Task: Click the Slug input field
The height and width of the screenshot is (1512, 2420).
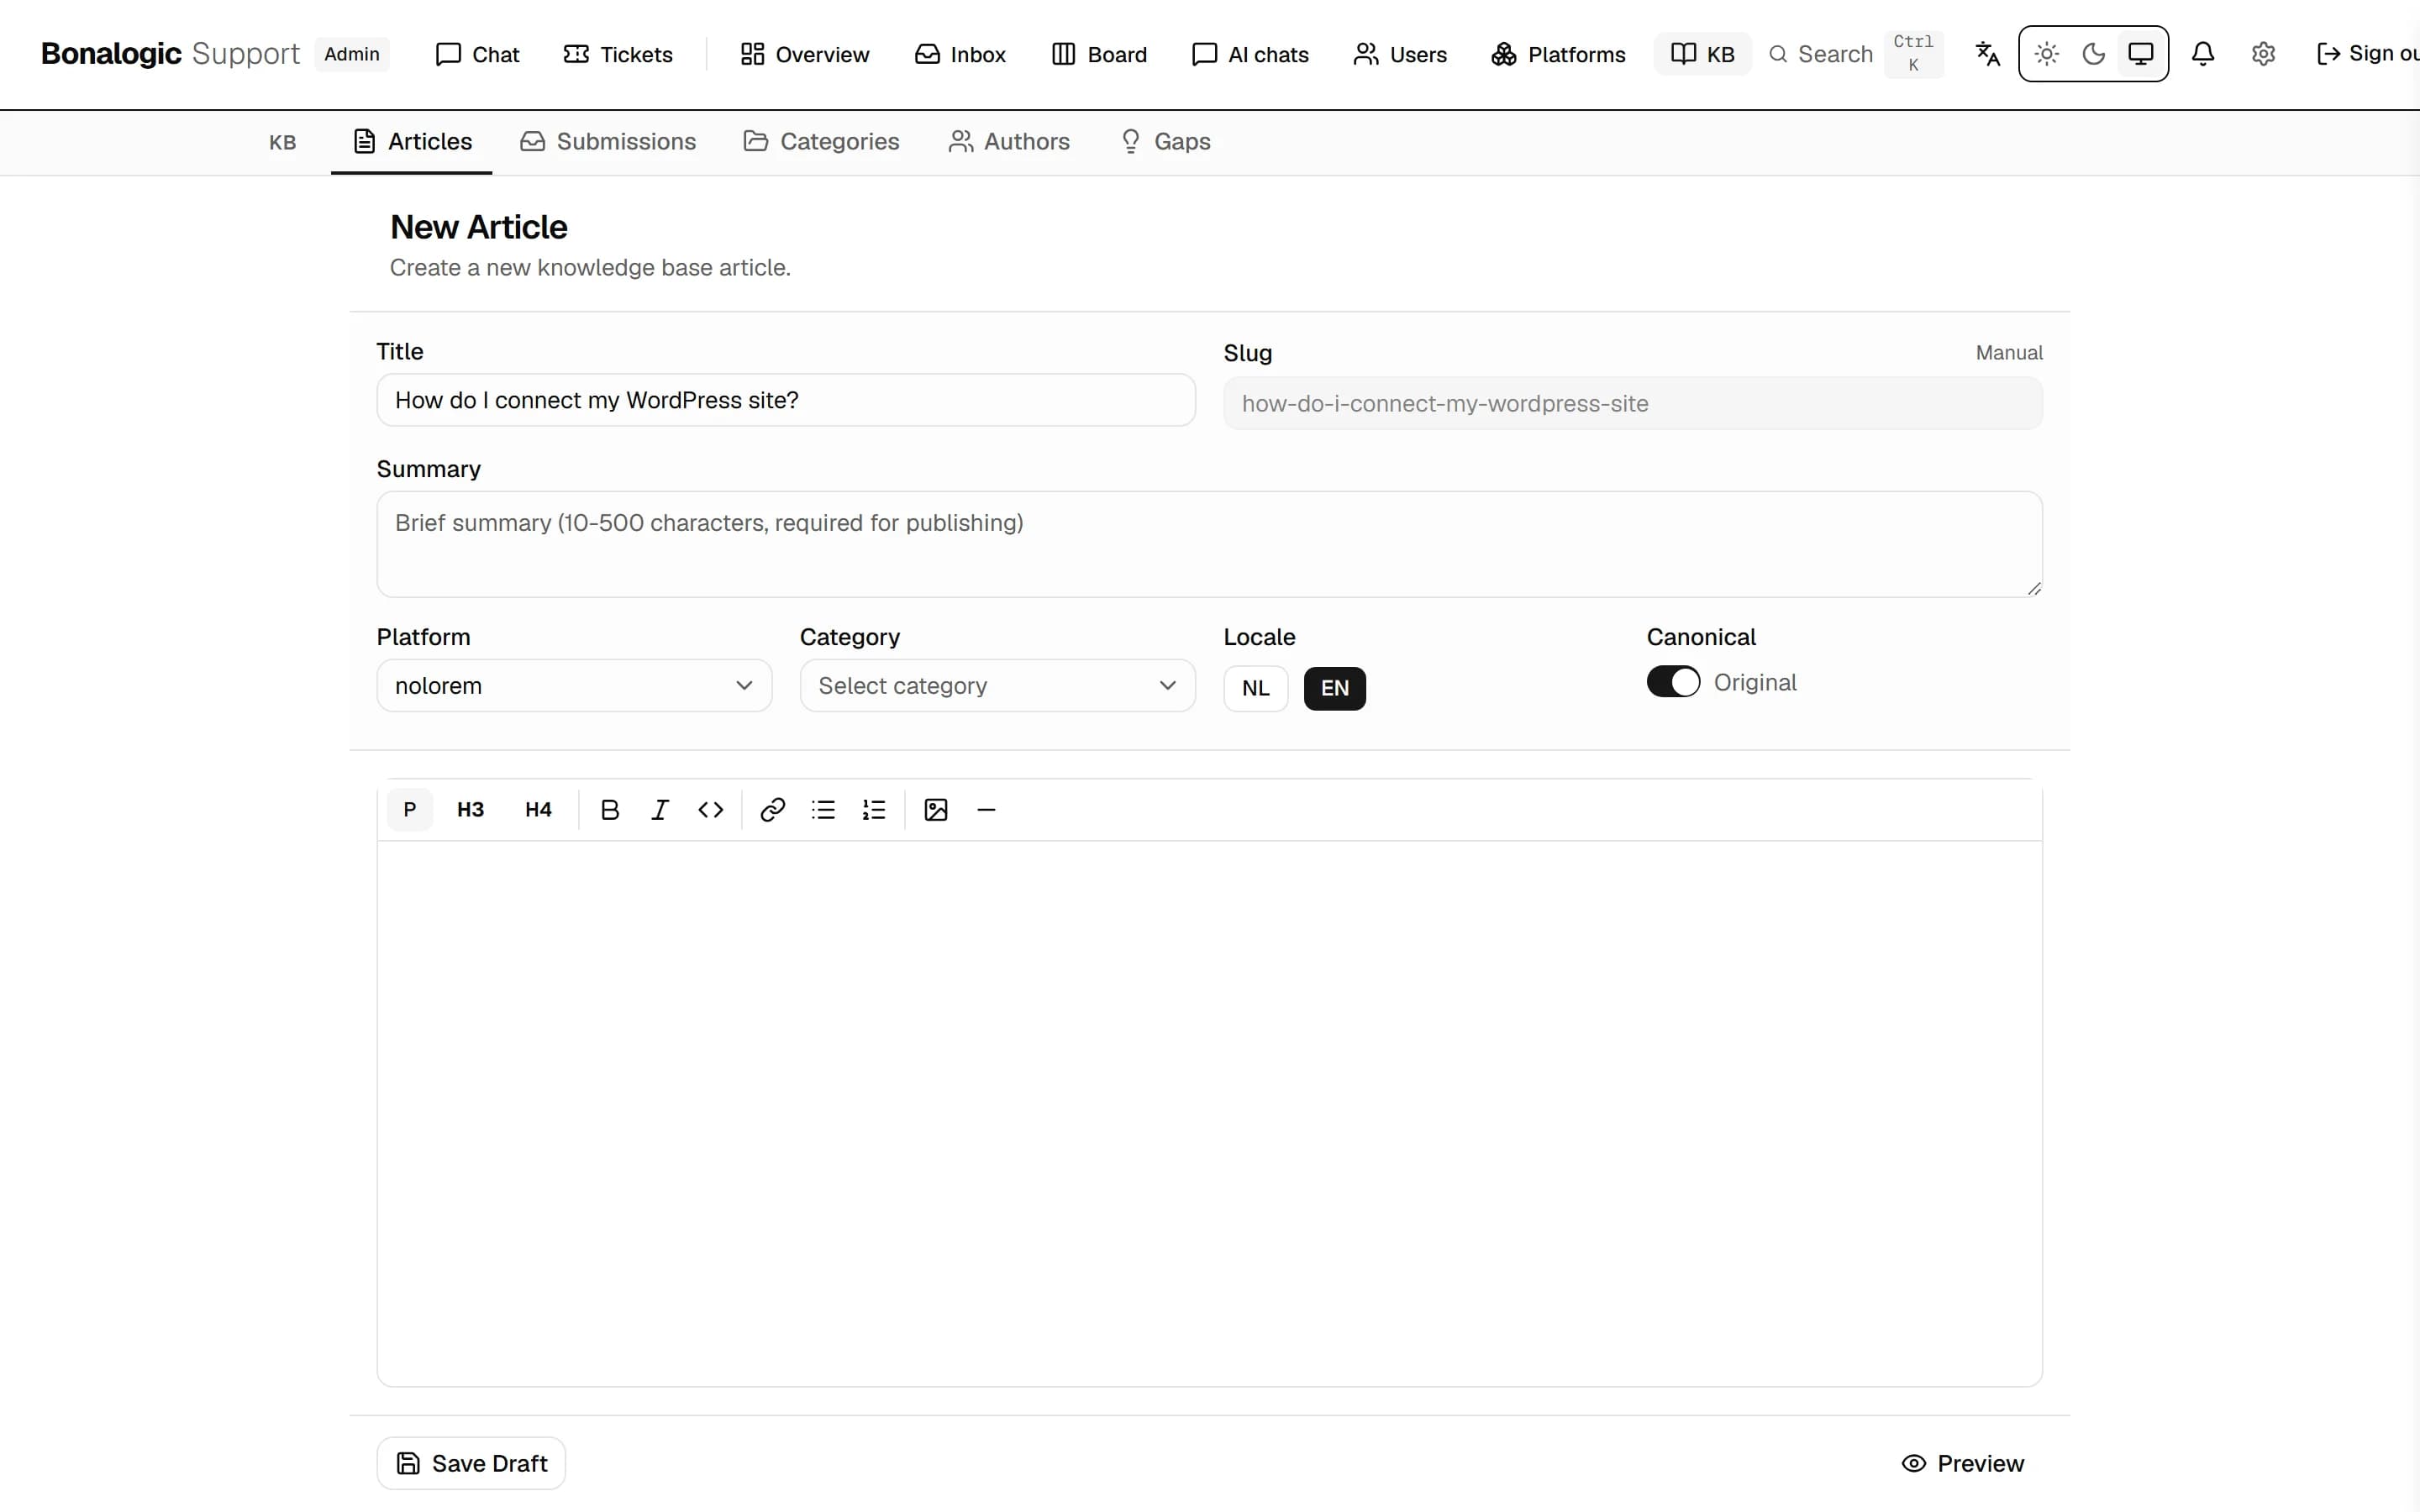Action: click(1633, 403)
